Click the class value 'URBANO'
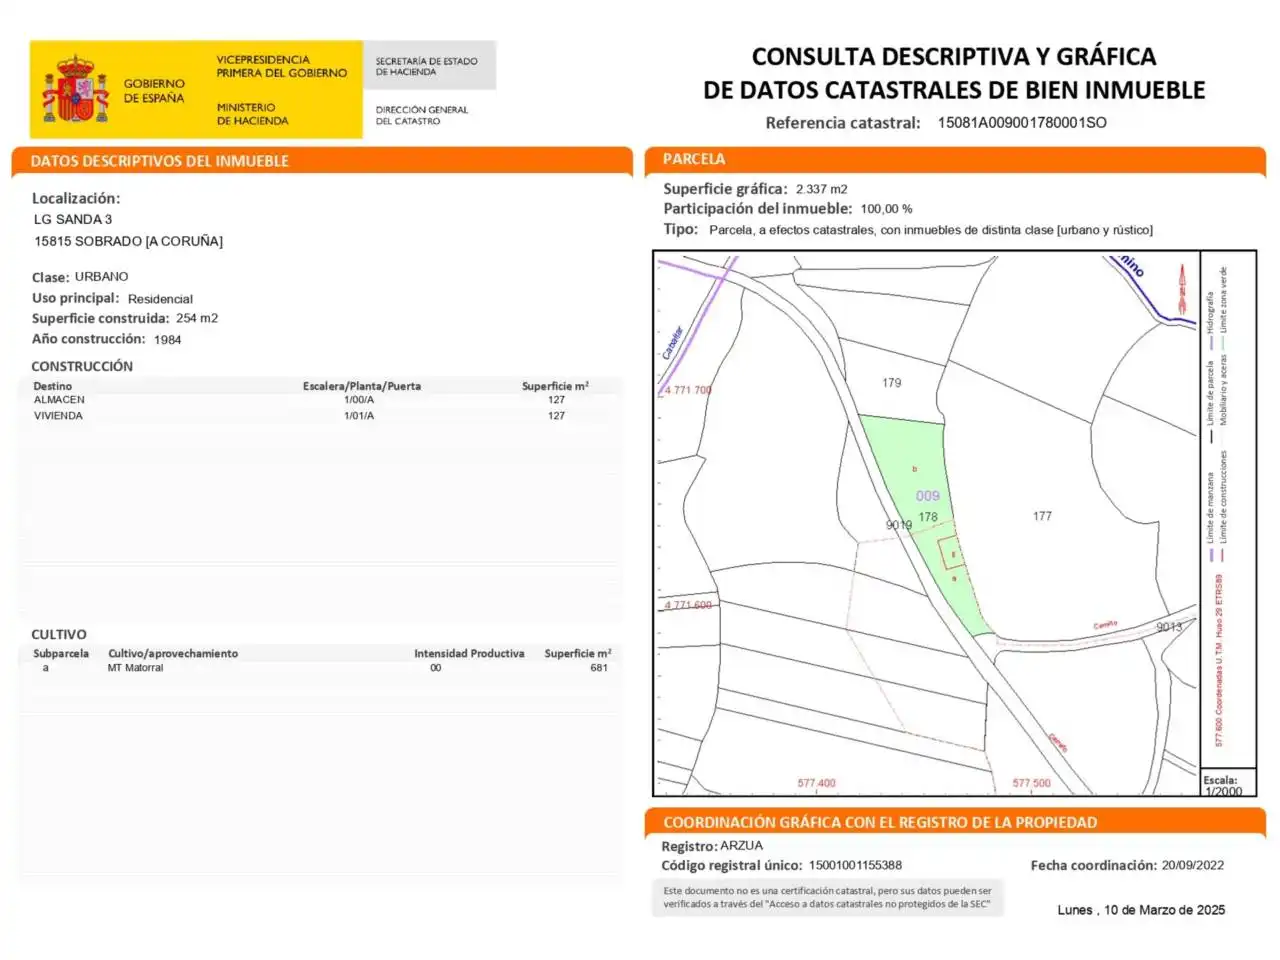 [101, 277]
